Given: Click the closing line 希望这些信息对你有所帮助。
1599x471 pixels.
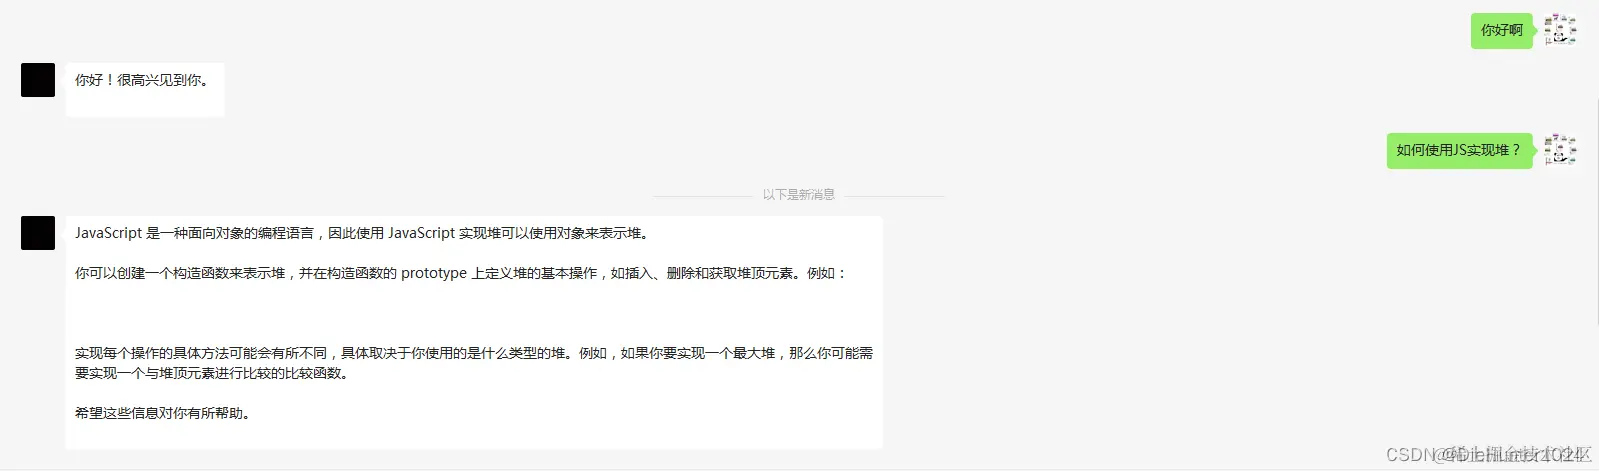Looking at the screenshot, I should [x=163, y=413].
